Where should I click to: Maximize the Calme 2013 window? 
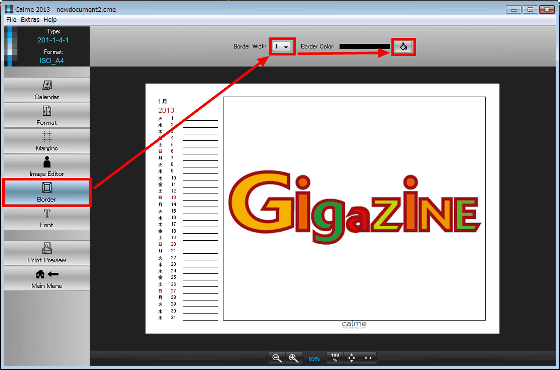(x=530, y=10)
